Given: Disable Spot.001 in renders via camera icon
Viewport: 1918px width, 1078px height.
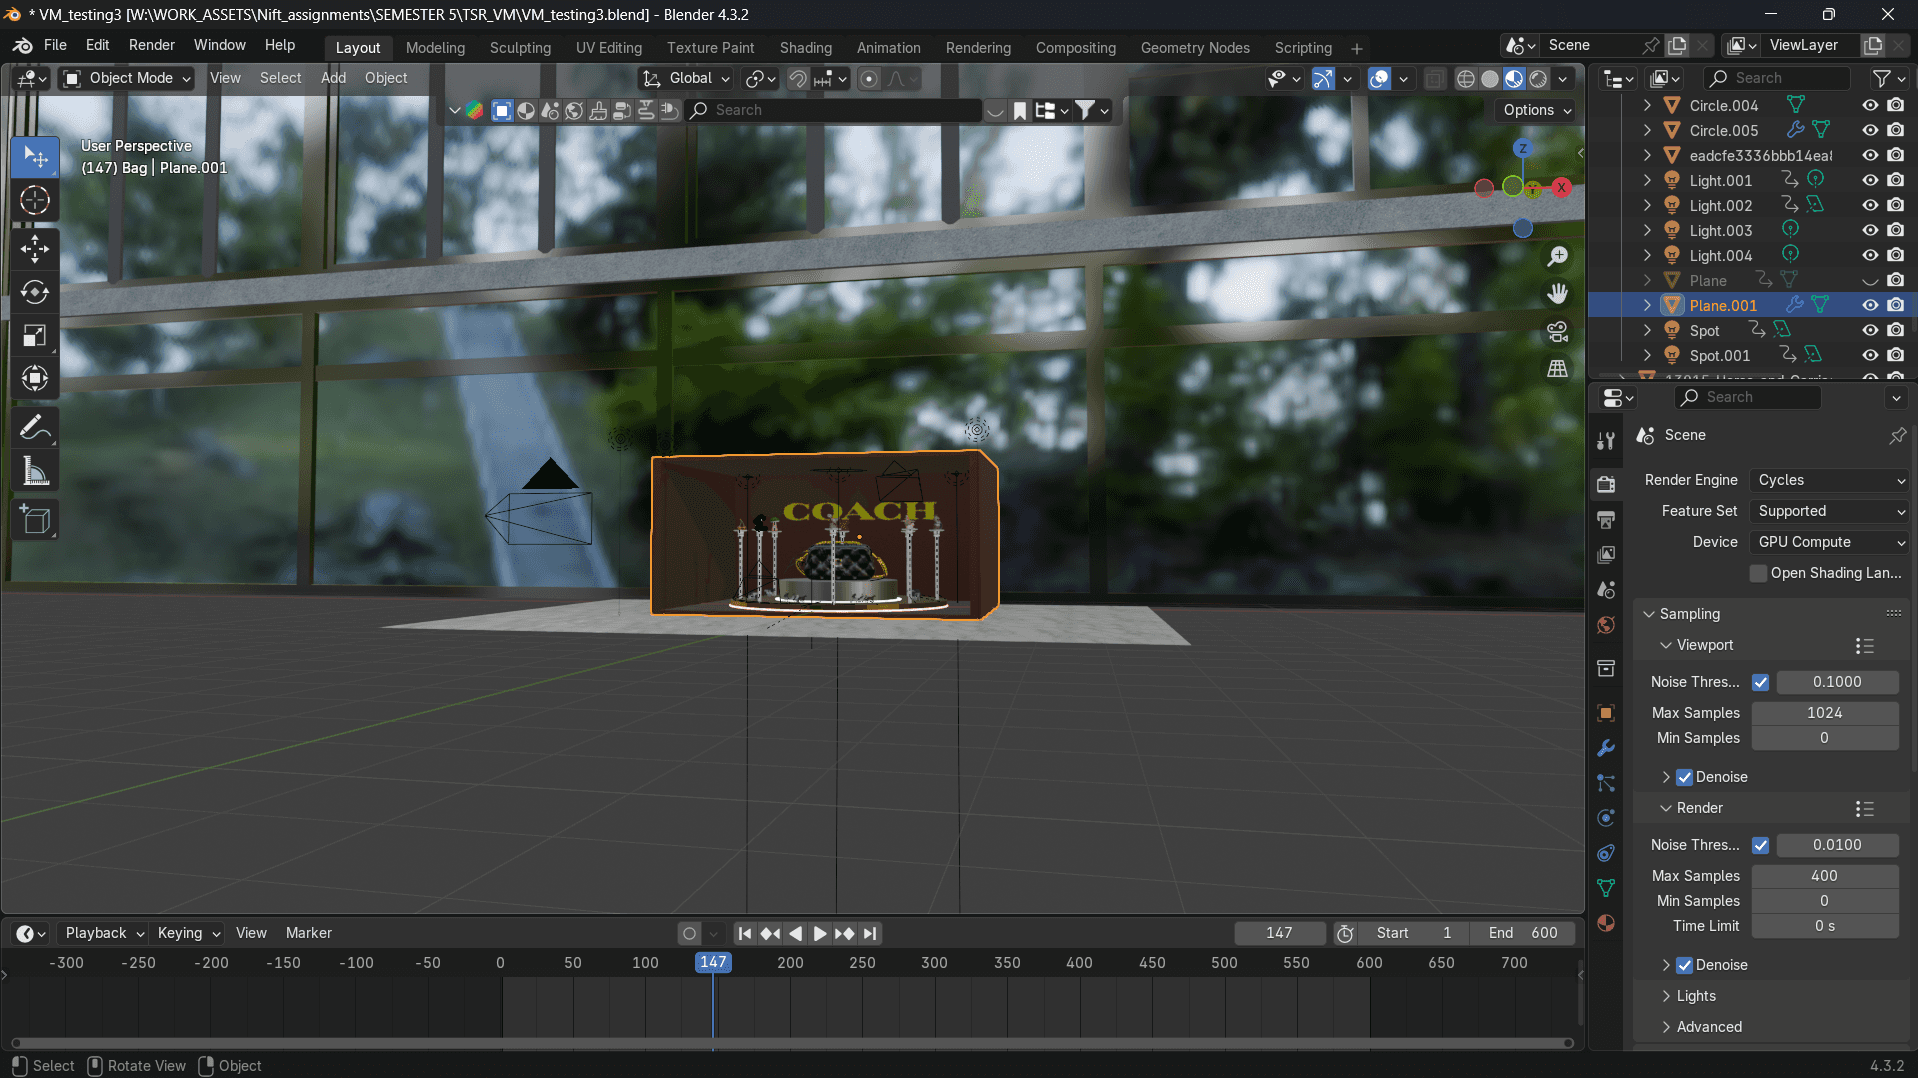Looking at the screenshot, I should click(x=1896, y=355).
